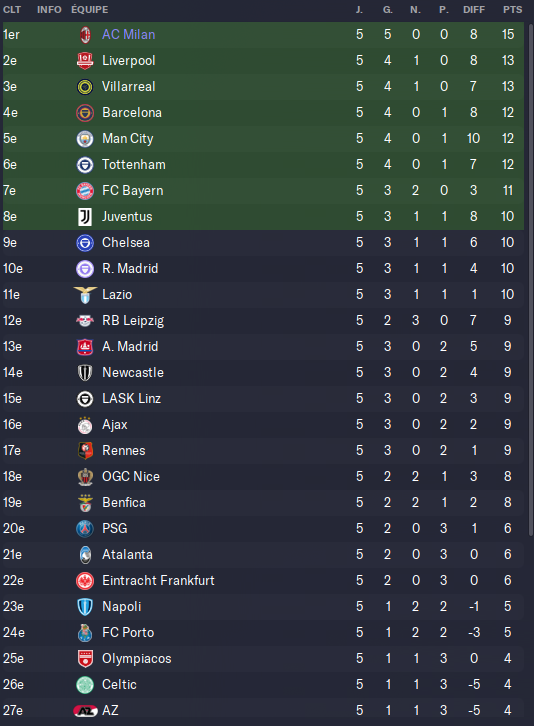
Task: Click the Benfica badge icon
Action: (x=85, y=503)
